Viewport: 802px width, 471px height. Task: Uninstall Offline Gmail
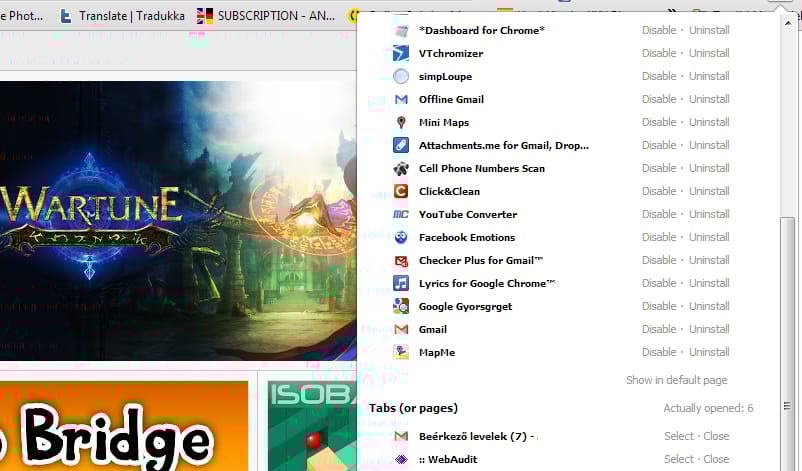(709, 99)
